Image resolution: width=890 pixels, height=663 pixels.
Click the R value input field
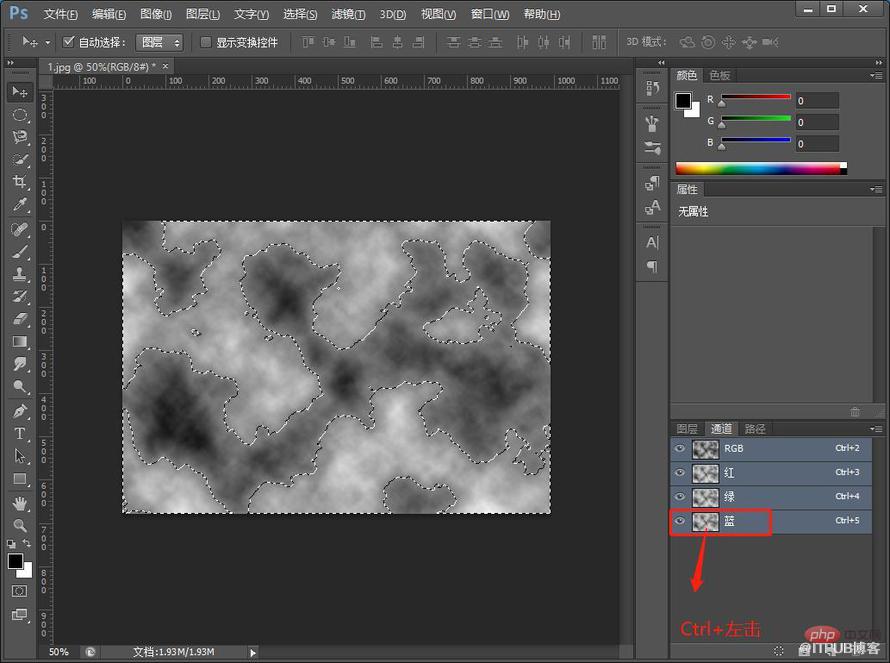click(x=817, y=100)
